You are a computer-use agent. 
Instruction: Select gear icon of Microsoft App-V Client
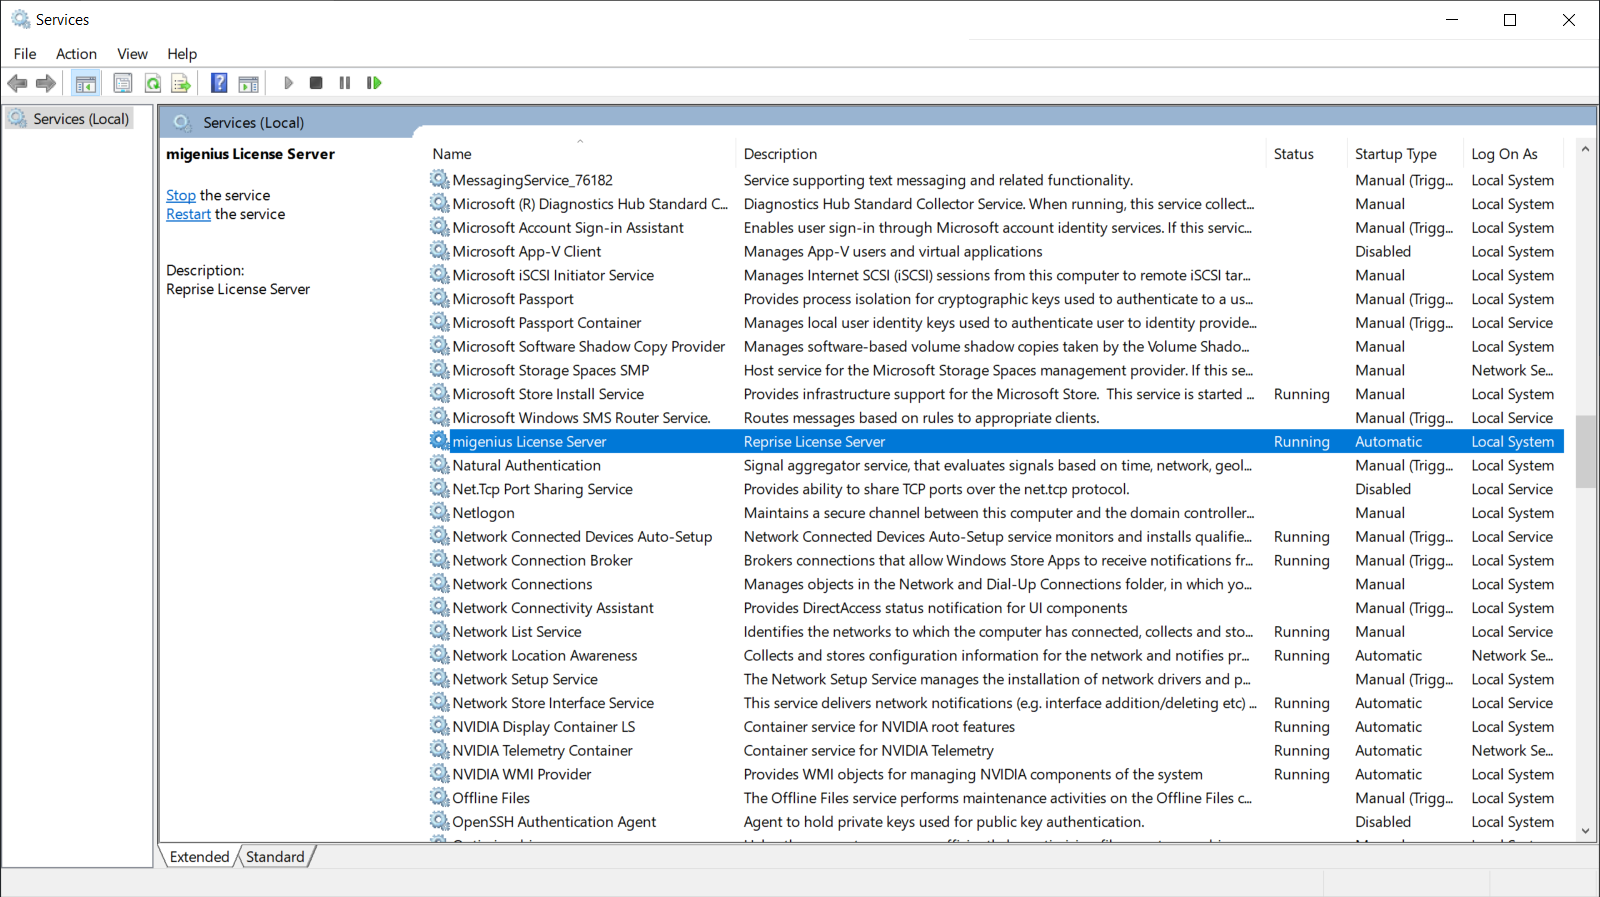(x=439, y=251)
